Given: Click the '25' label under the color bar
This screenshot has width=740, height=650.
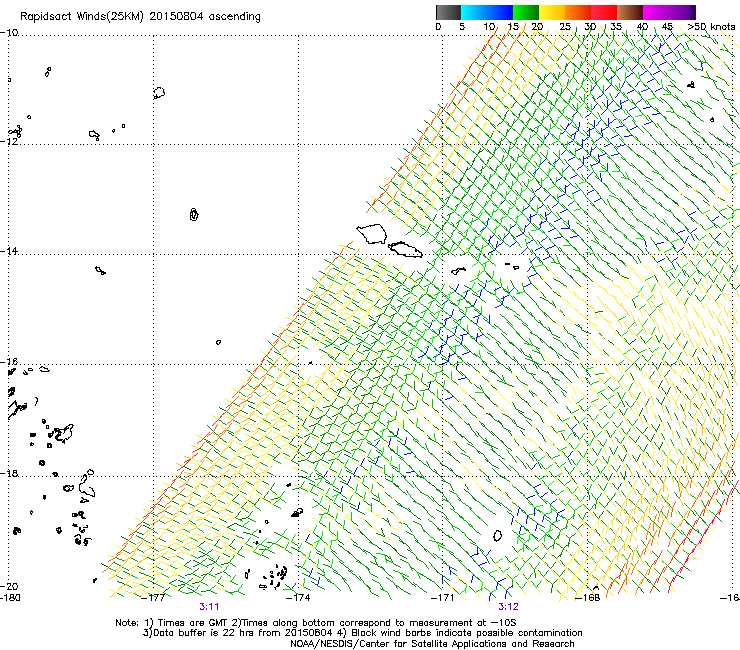Looking at the screenshot, I should pyautogui.click(x=565, y=27).
